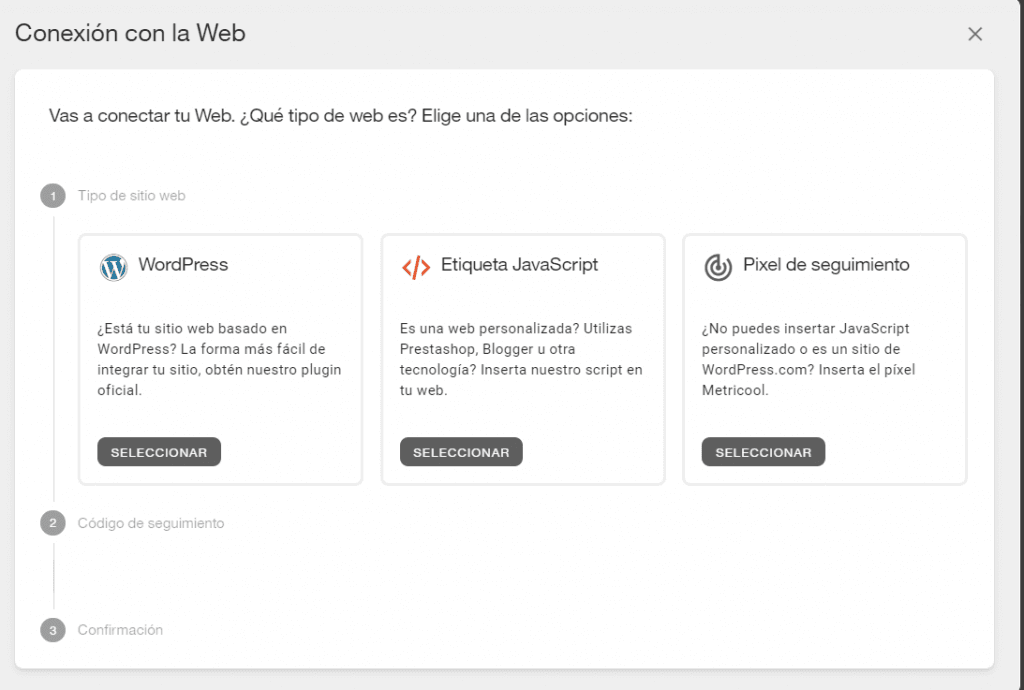Click the píxel Metricool description text

(808, 359)
